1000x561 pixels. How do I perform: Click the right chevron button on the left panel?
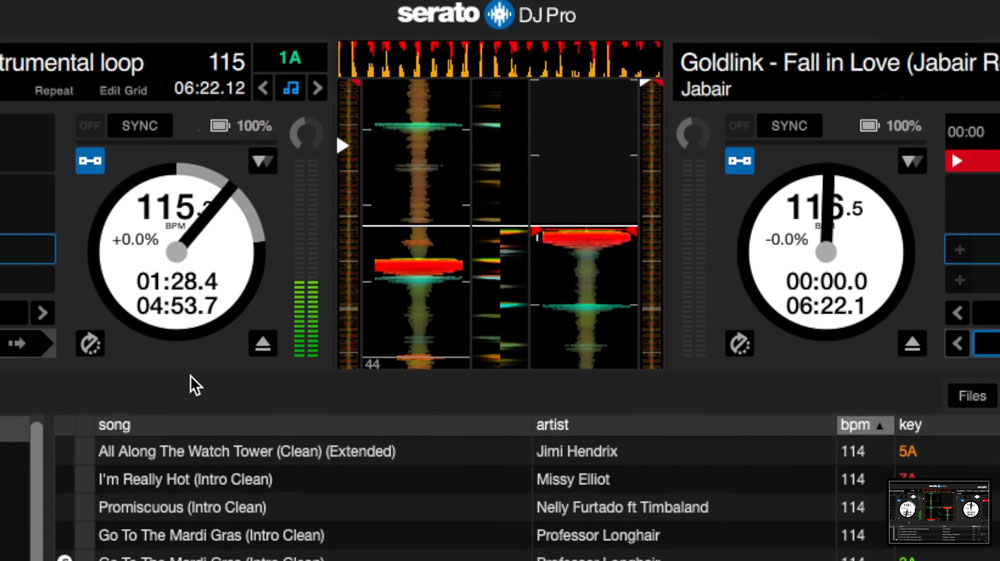pyautogui.click(x=43, y=312)
